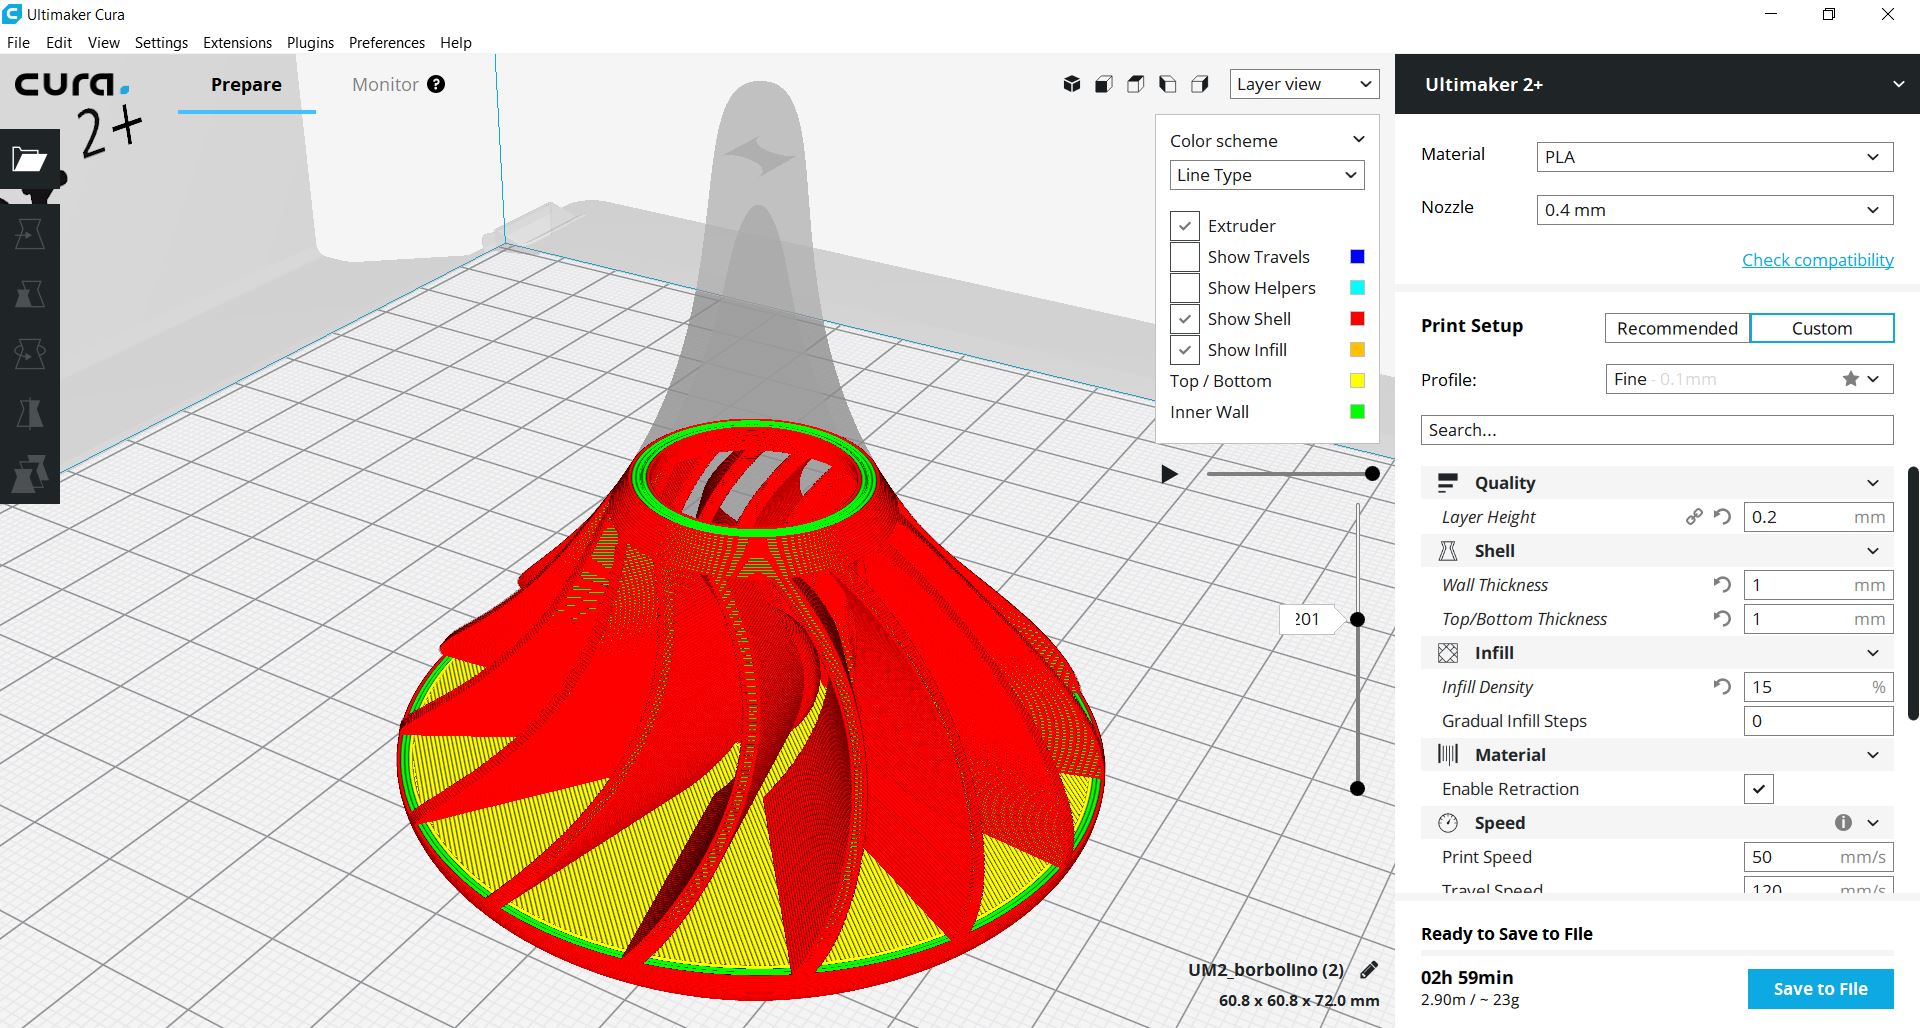Uncheck the Show Infill checkbox
The width and height of the screenshot is (1920, 1028).
1185,350
